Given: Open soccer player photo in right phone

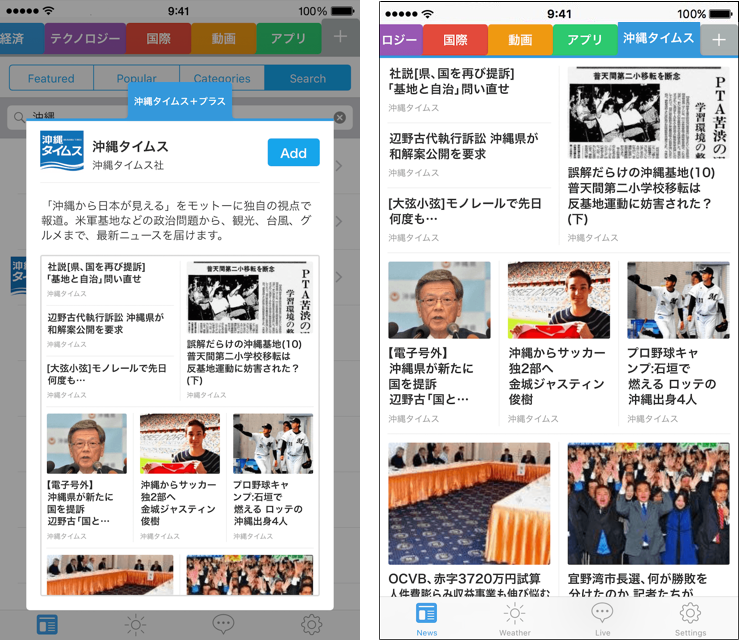Looking at the screenshot, I should (559, 300).
